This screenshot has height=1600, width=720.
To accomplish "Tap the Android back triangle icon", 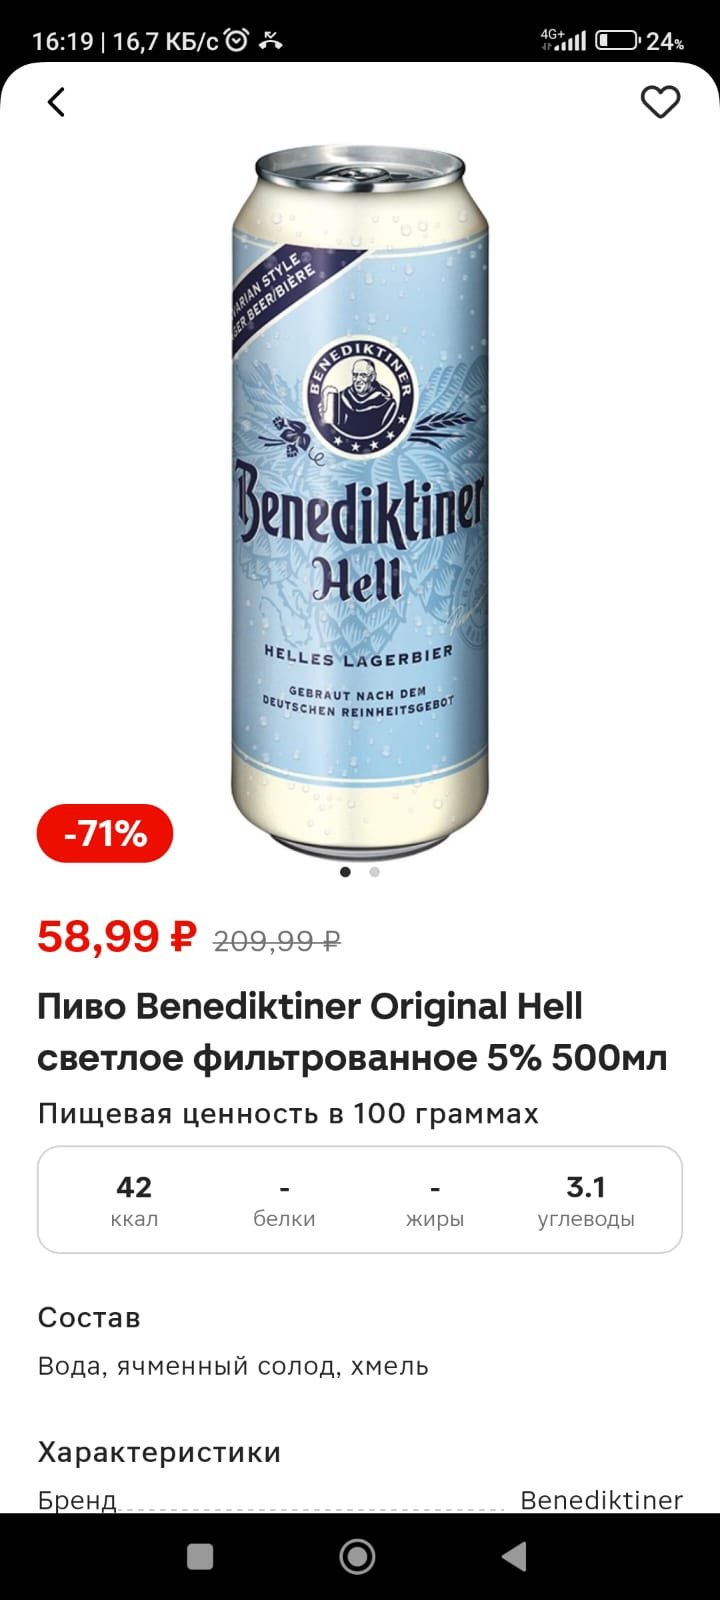I will [x=515, y=1556].
